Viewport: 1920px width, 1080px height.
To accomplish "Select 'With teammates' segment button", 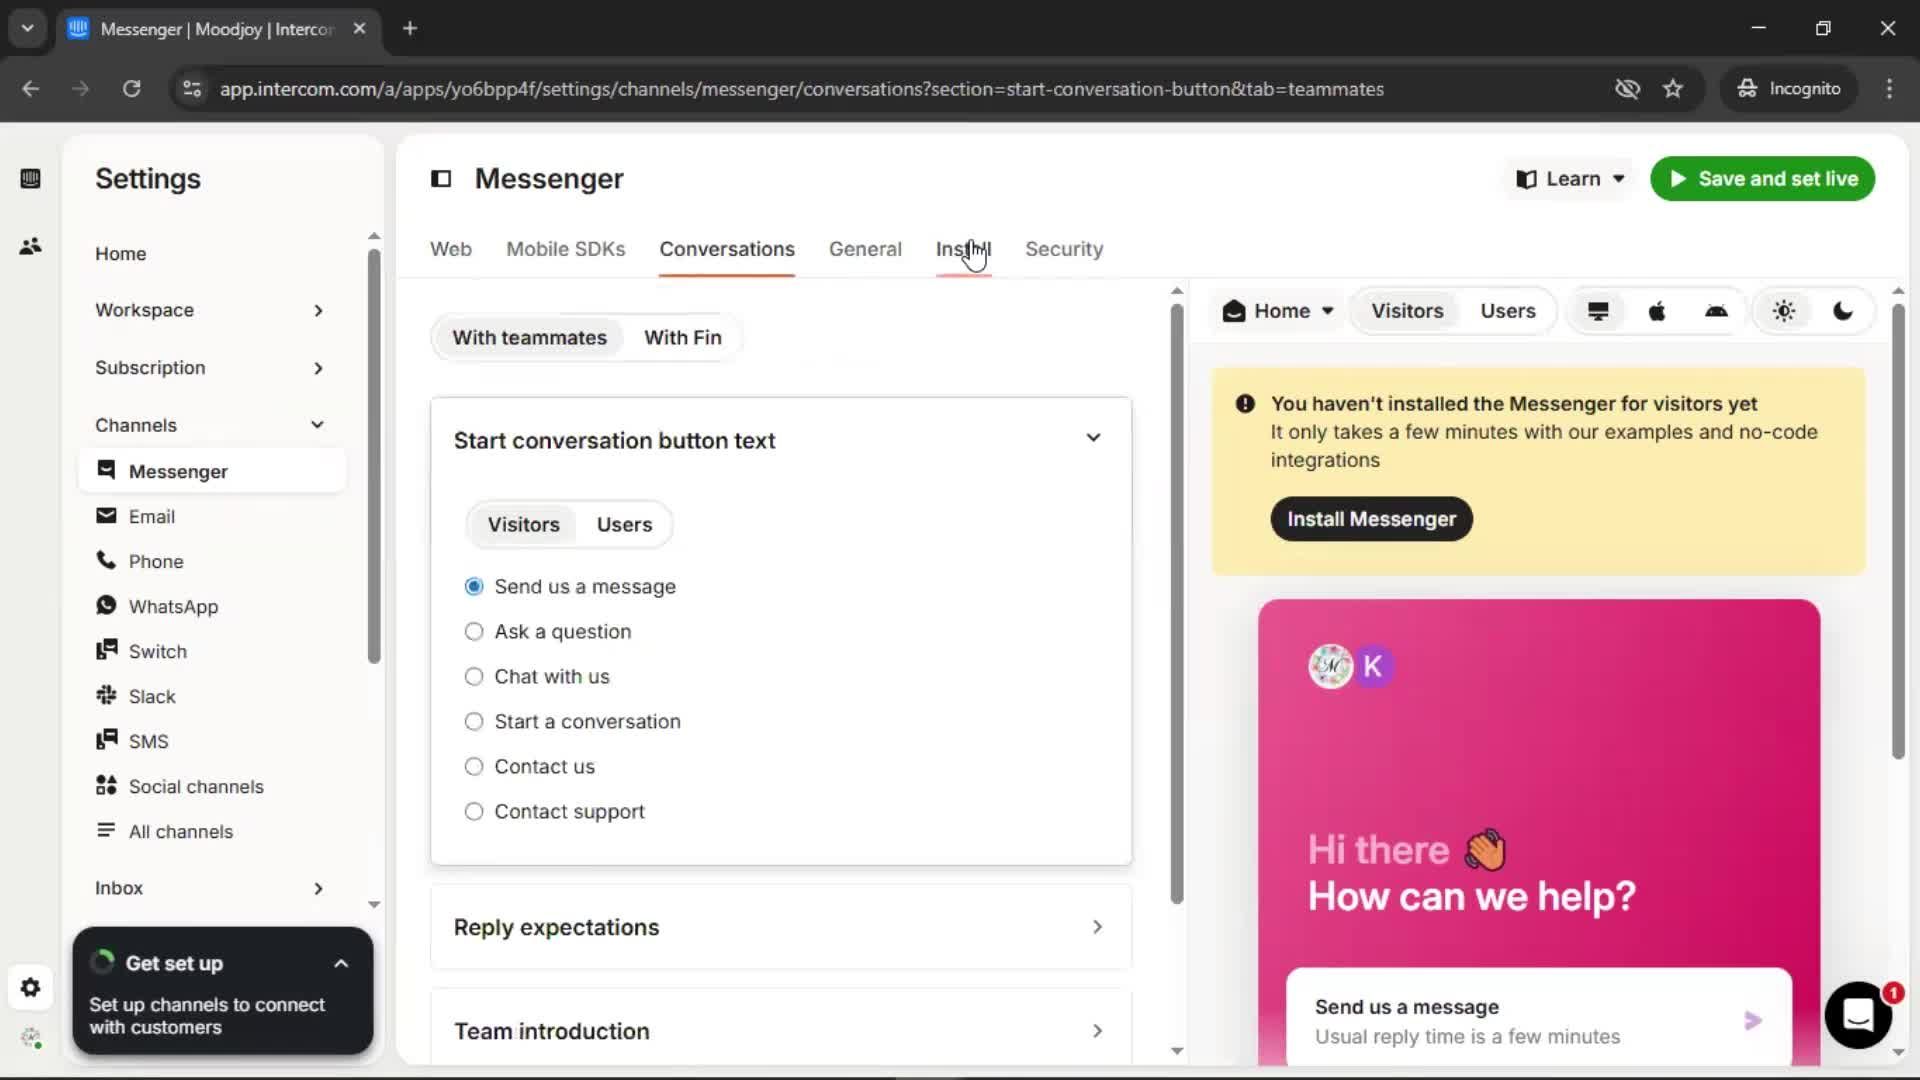I will [x=529, y=338].
